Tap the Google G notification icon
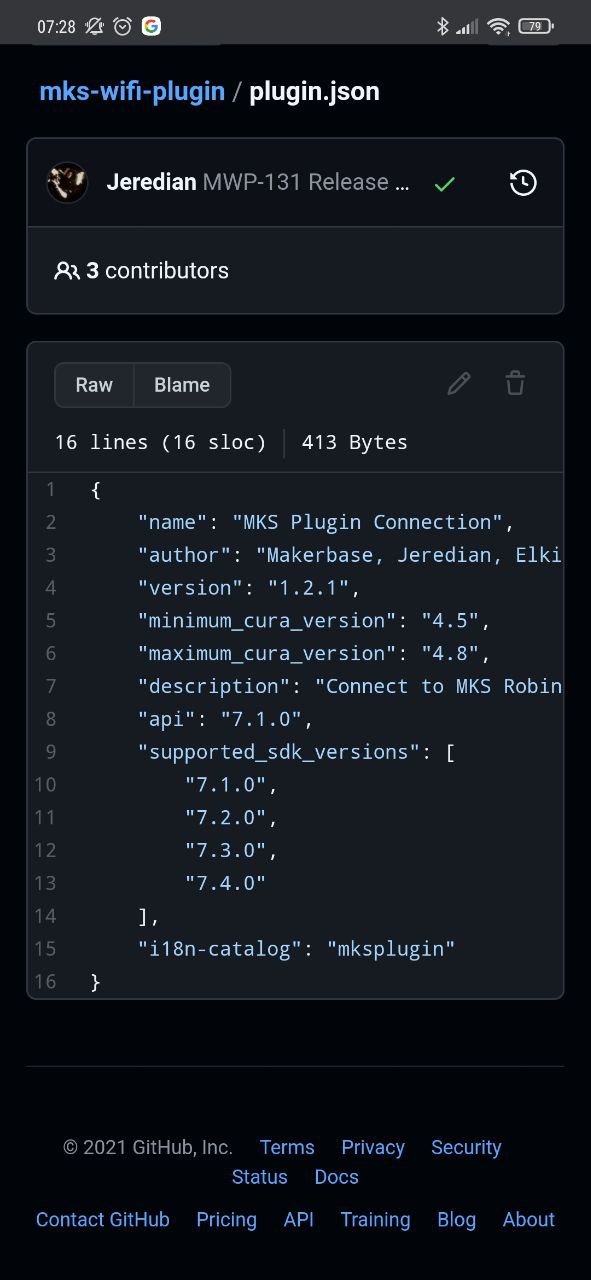Screen dimensions: 591x1280 pyautogui.click(x=151, y=27)
